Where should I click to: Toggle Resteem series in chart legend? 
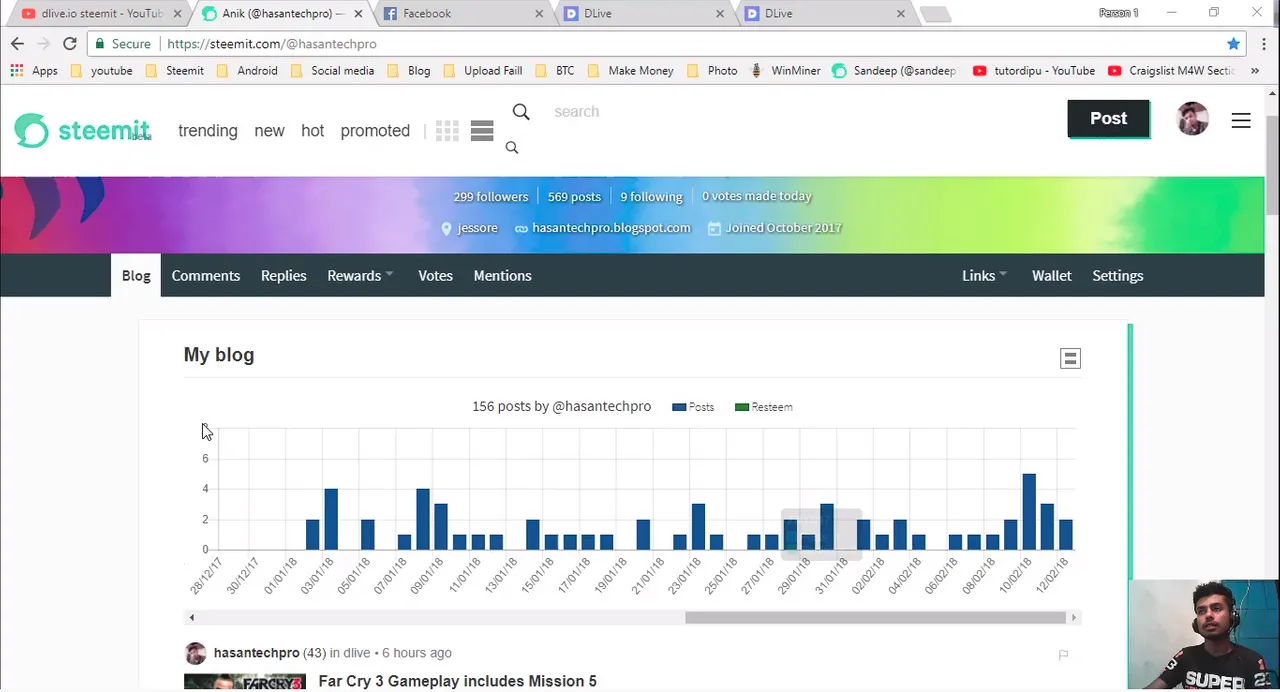(764, 407)
